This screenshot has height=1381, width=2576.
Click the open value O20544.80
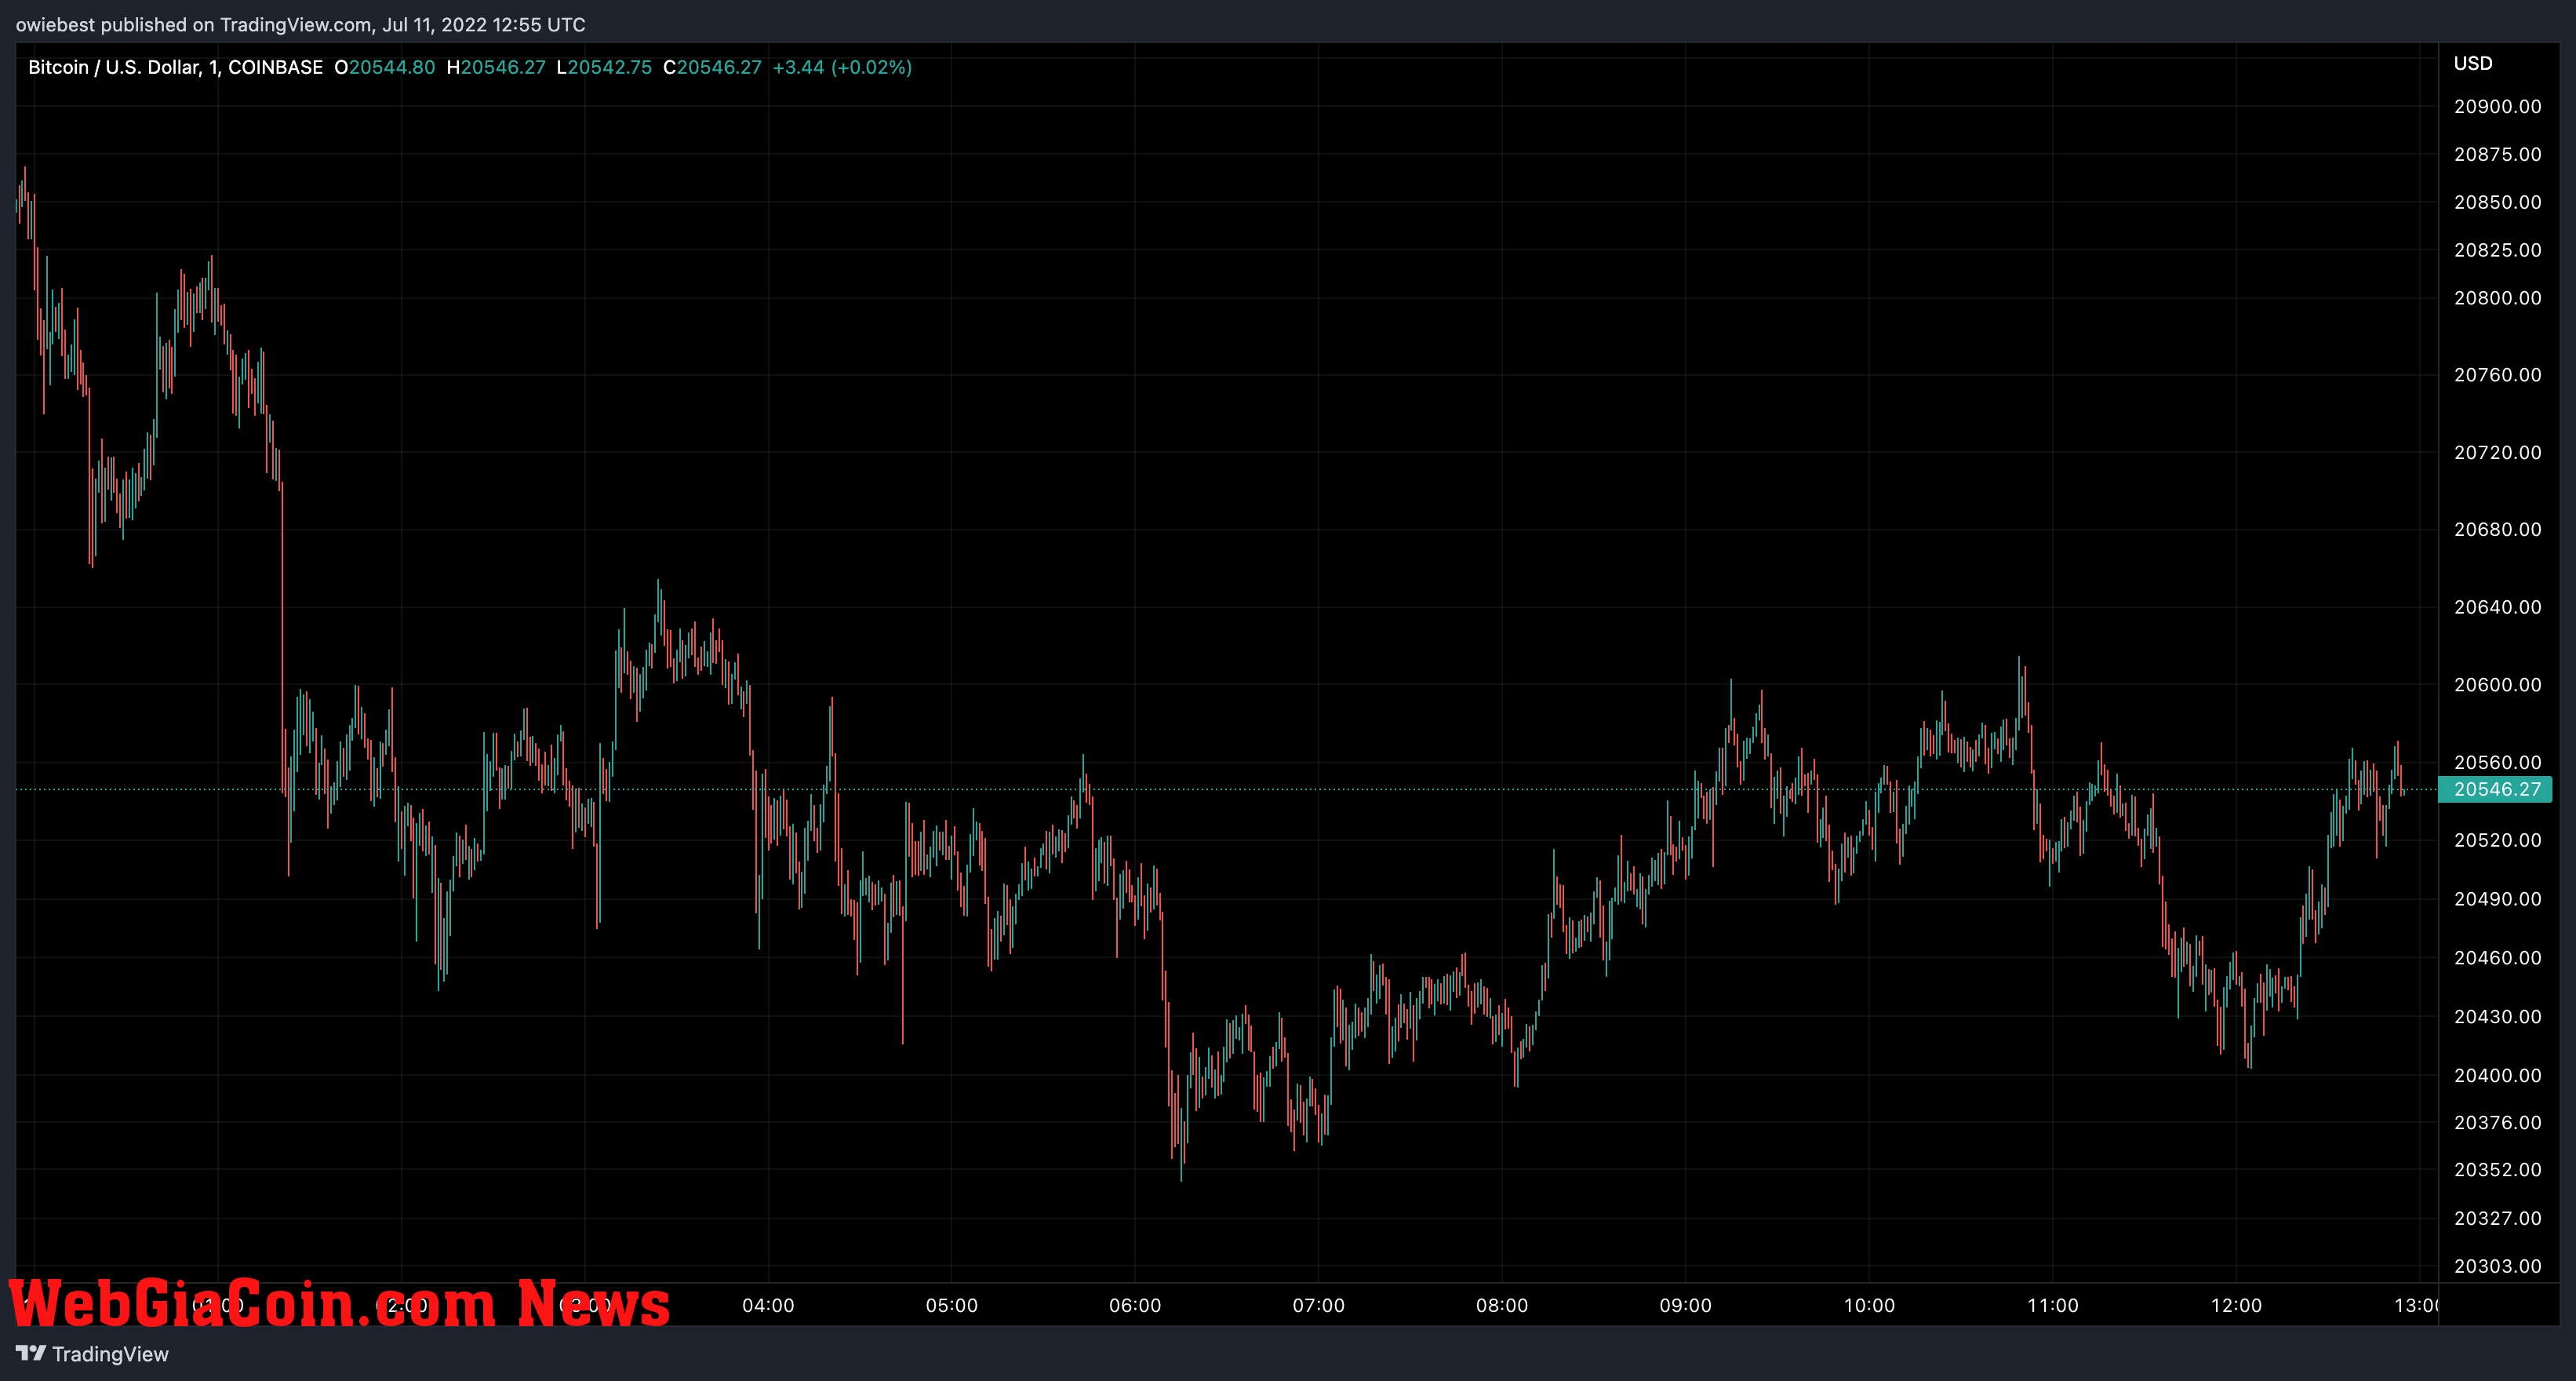coord(385,67)
